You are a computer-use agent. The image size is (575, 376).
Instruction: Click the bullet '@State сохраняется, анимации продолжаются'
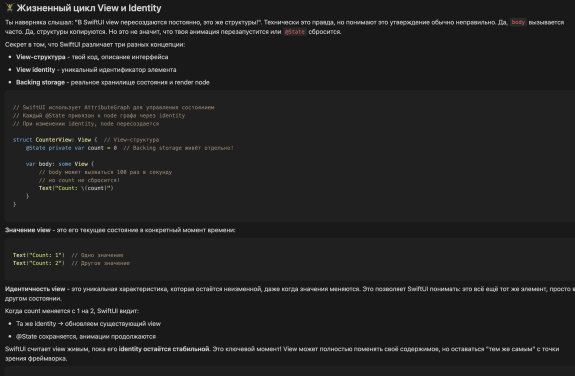pos(86,336)
